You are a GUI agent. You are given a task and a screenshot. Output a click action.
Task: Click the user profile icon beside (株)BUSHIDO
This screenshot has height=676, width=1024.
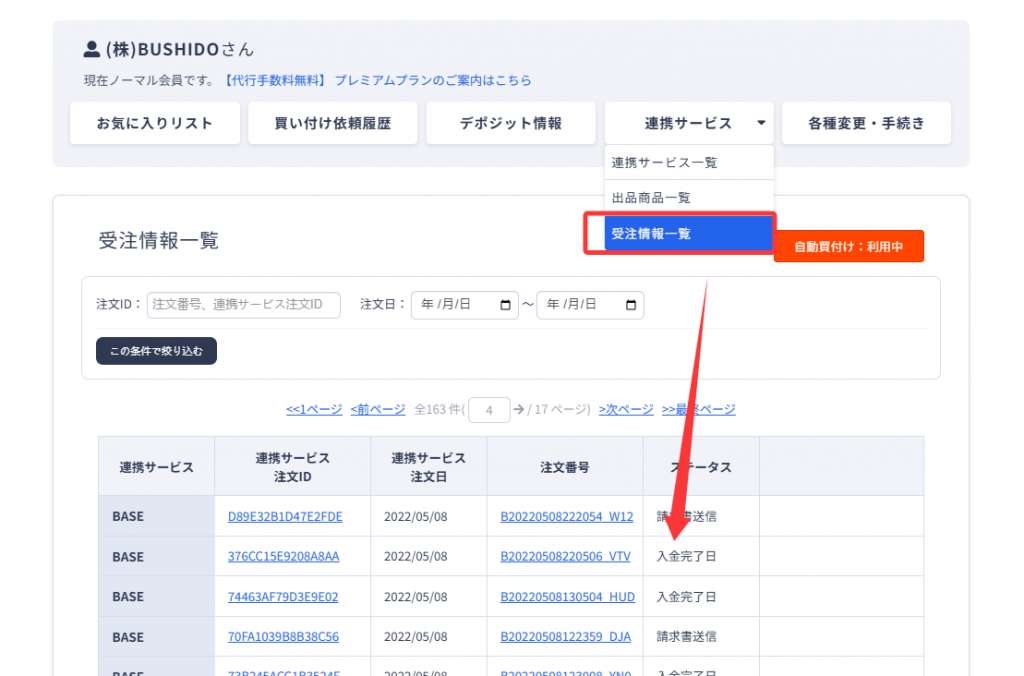[x=93, y=49]
